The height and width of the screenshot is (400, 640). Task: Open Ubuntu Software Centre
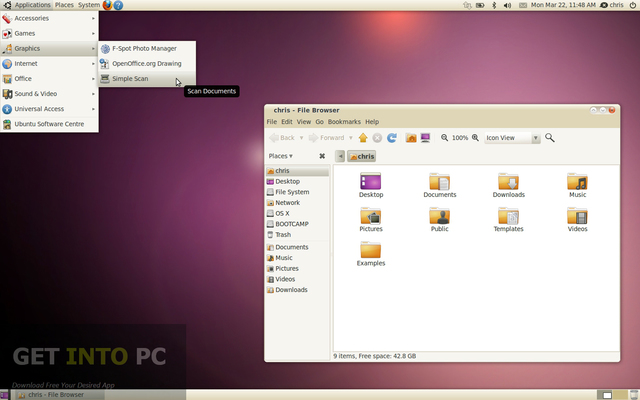click(49, 124)
